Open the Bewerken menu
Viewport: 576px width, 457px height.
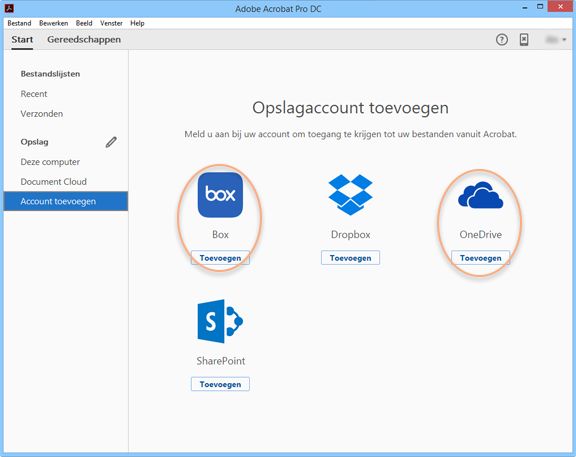(54, 23)
